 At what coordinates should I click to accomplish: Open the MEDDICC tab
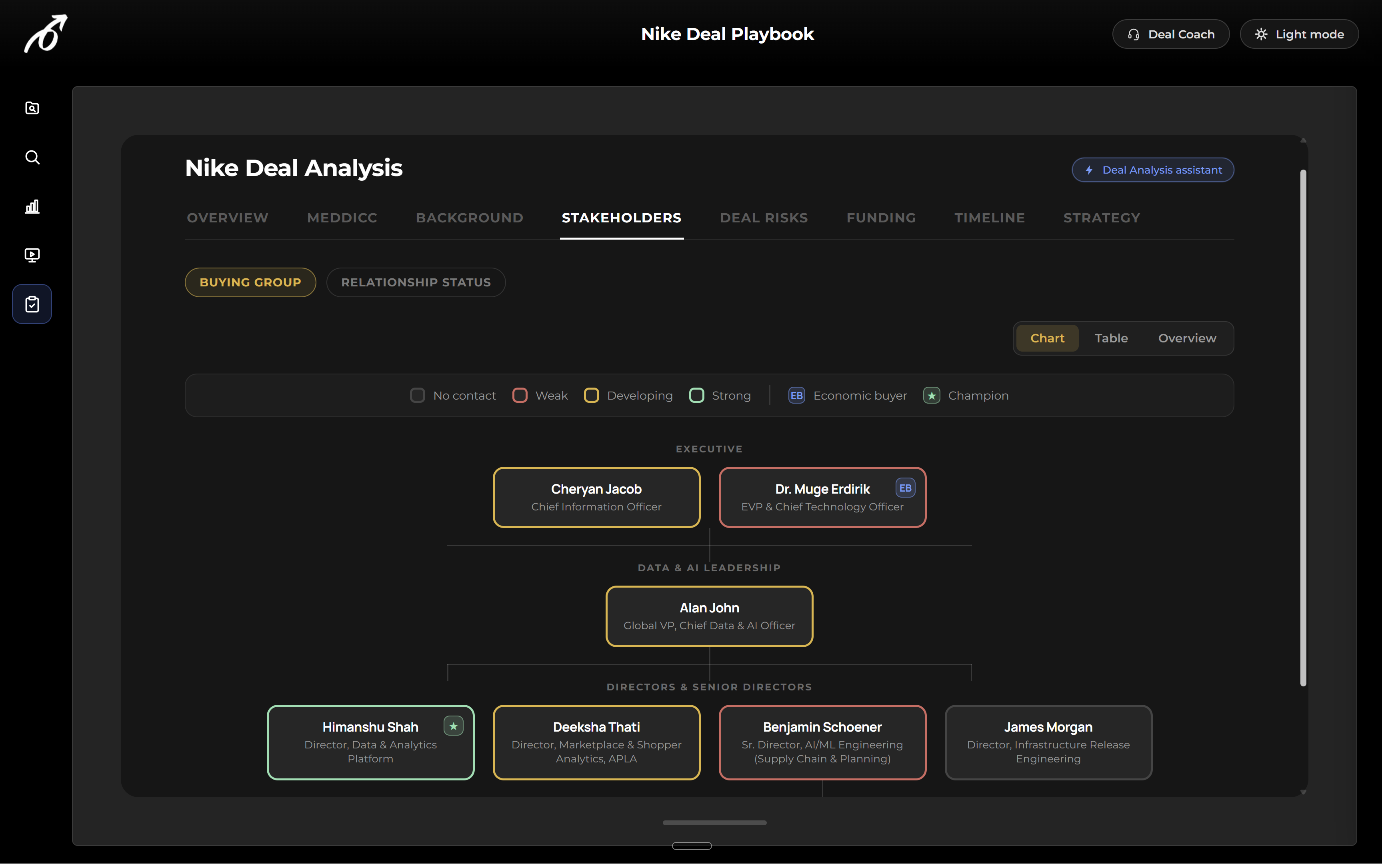tap(342, 217)
